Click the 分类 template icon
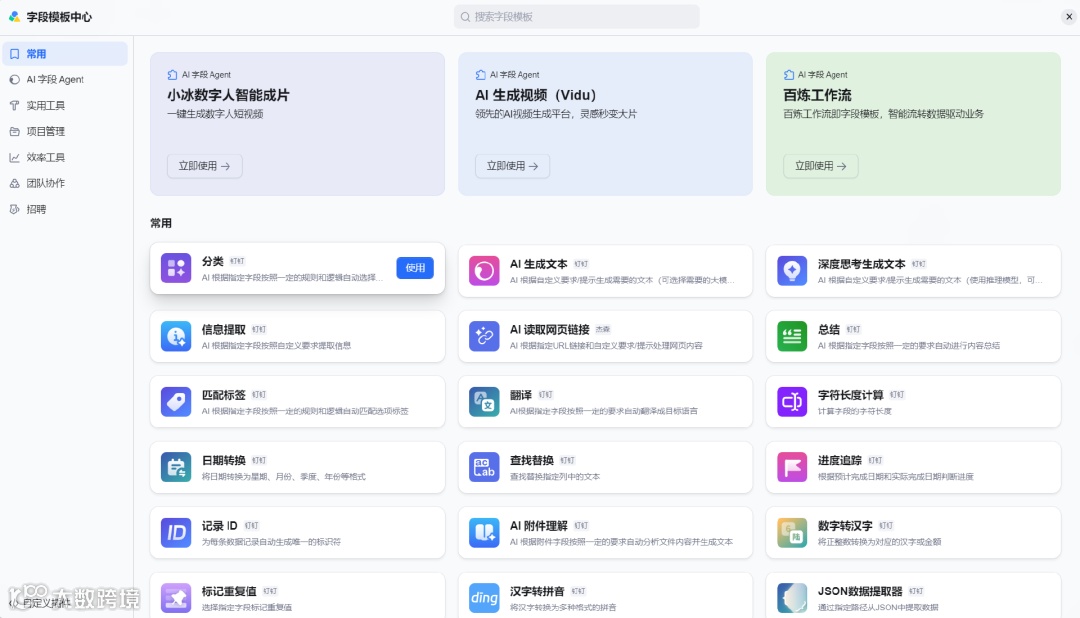Viewport: 1080px width, 618px height. click(x=176, y=268)
